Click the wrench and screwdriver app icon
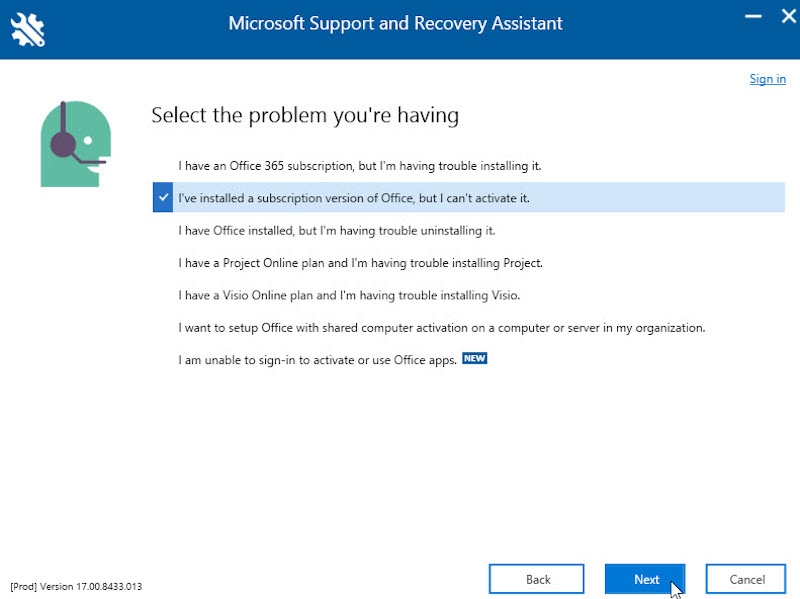This screenshot has height=599, width=800. pos(27,30)
